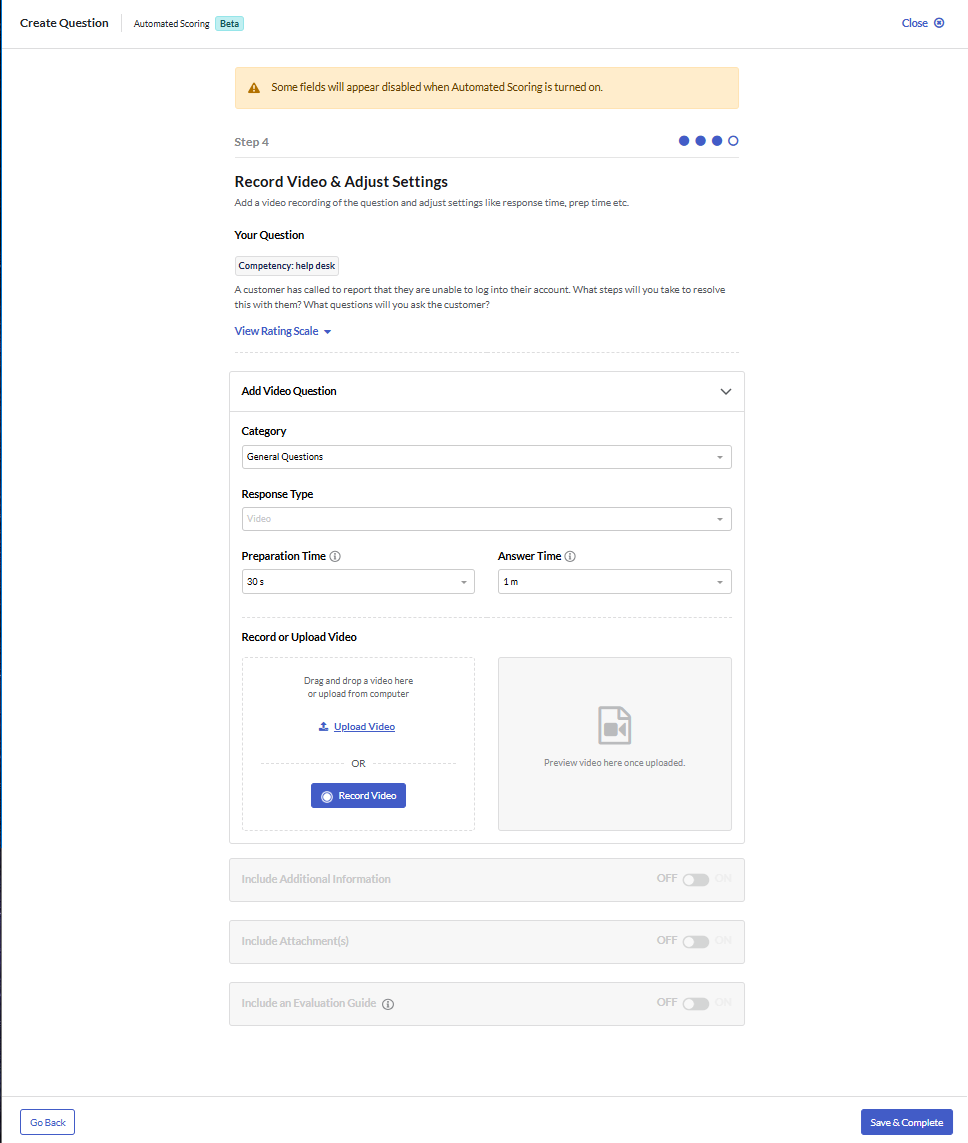The image size is (968, 1143).
Task: Click the Beta badge
Action: click(230, 23)
